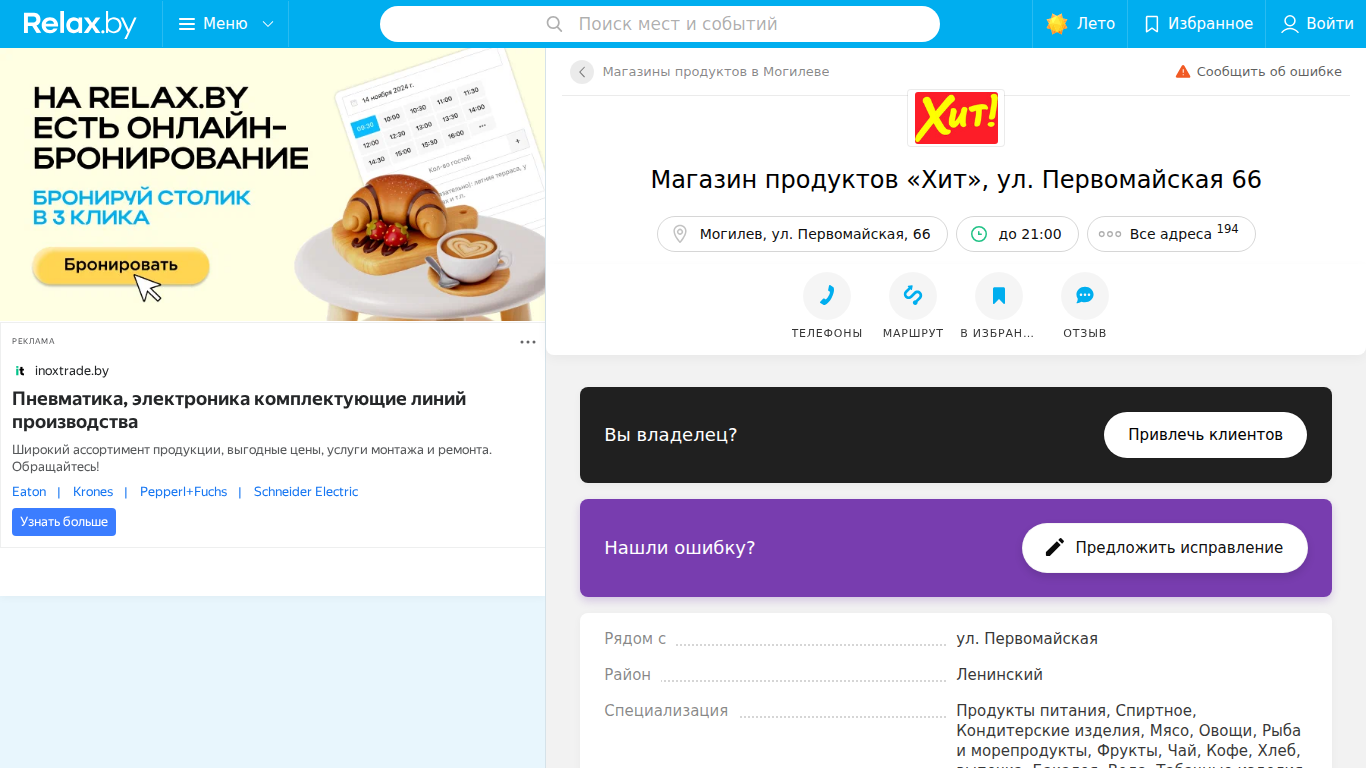Open the address Могилев, ул. Первомайская, 66

coord(803,234)
